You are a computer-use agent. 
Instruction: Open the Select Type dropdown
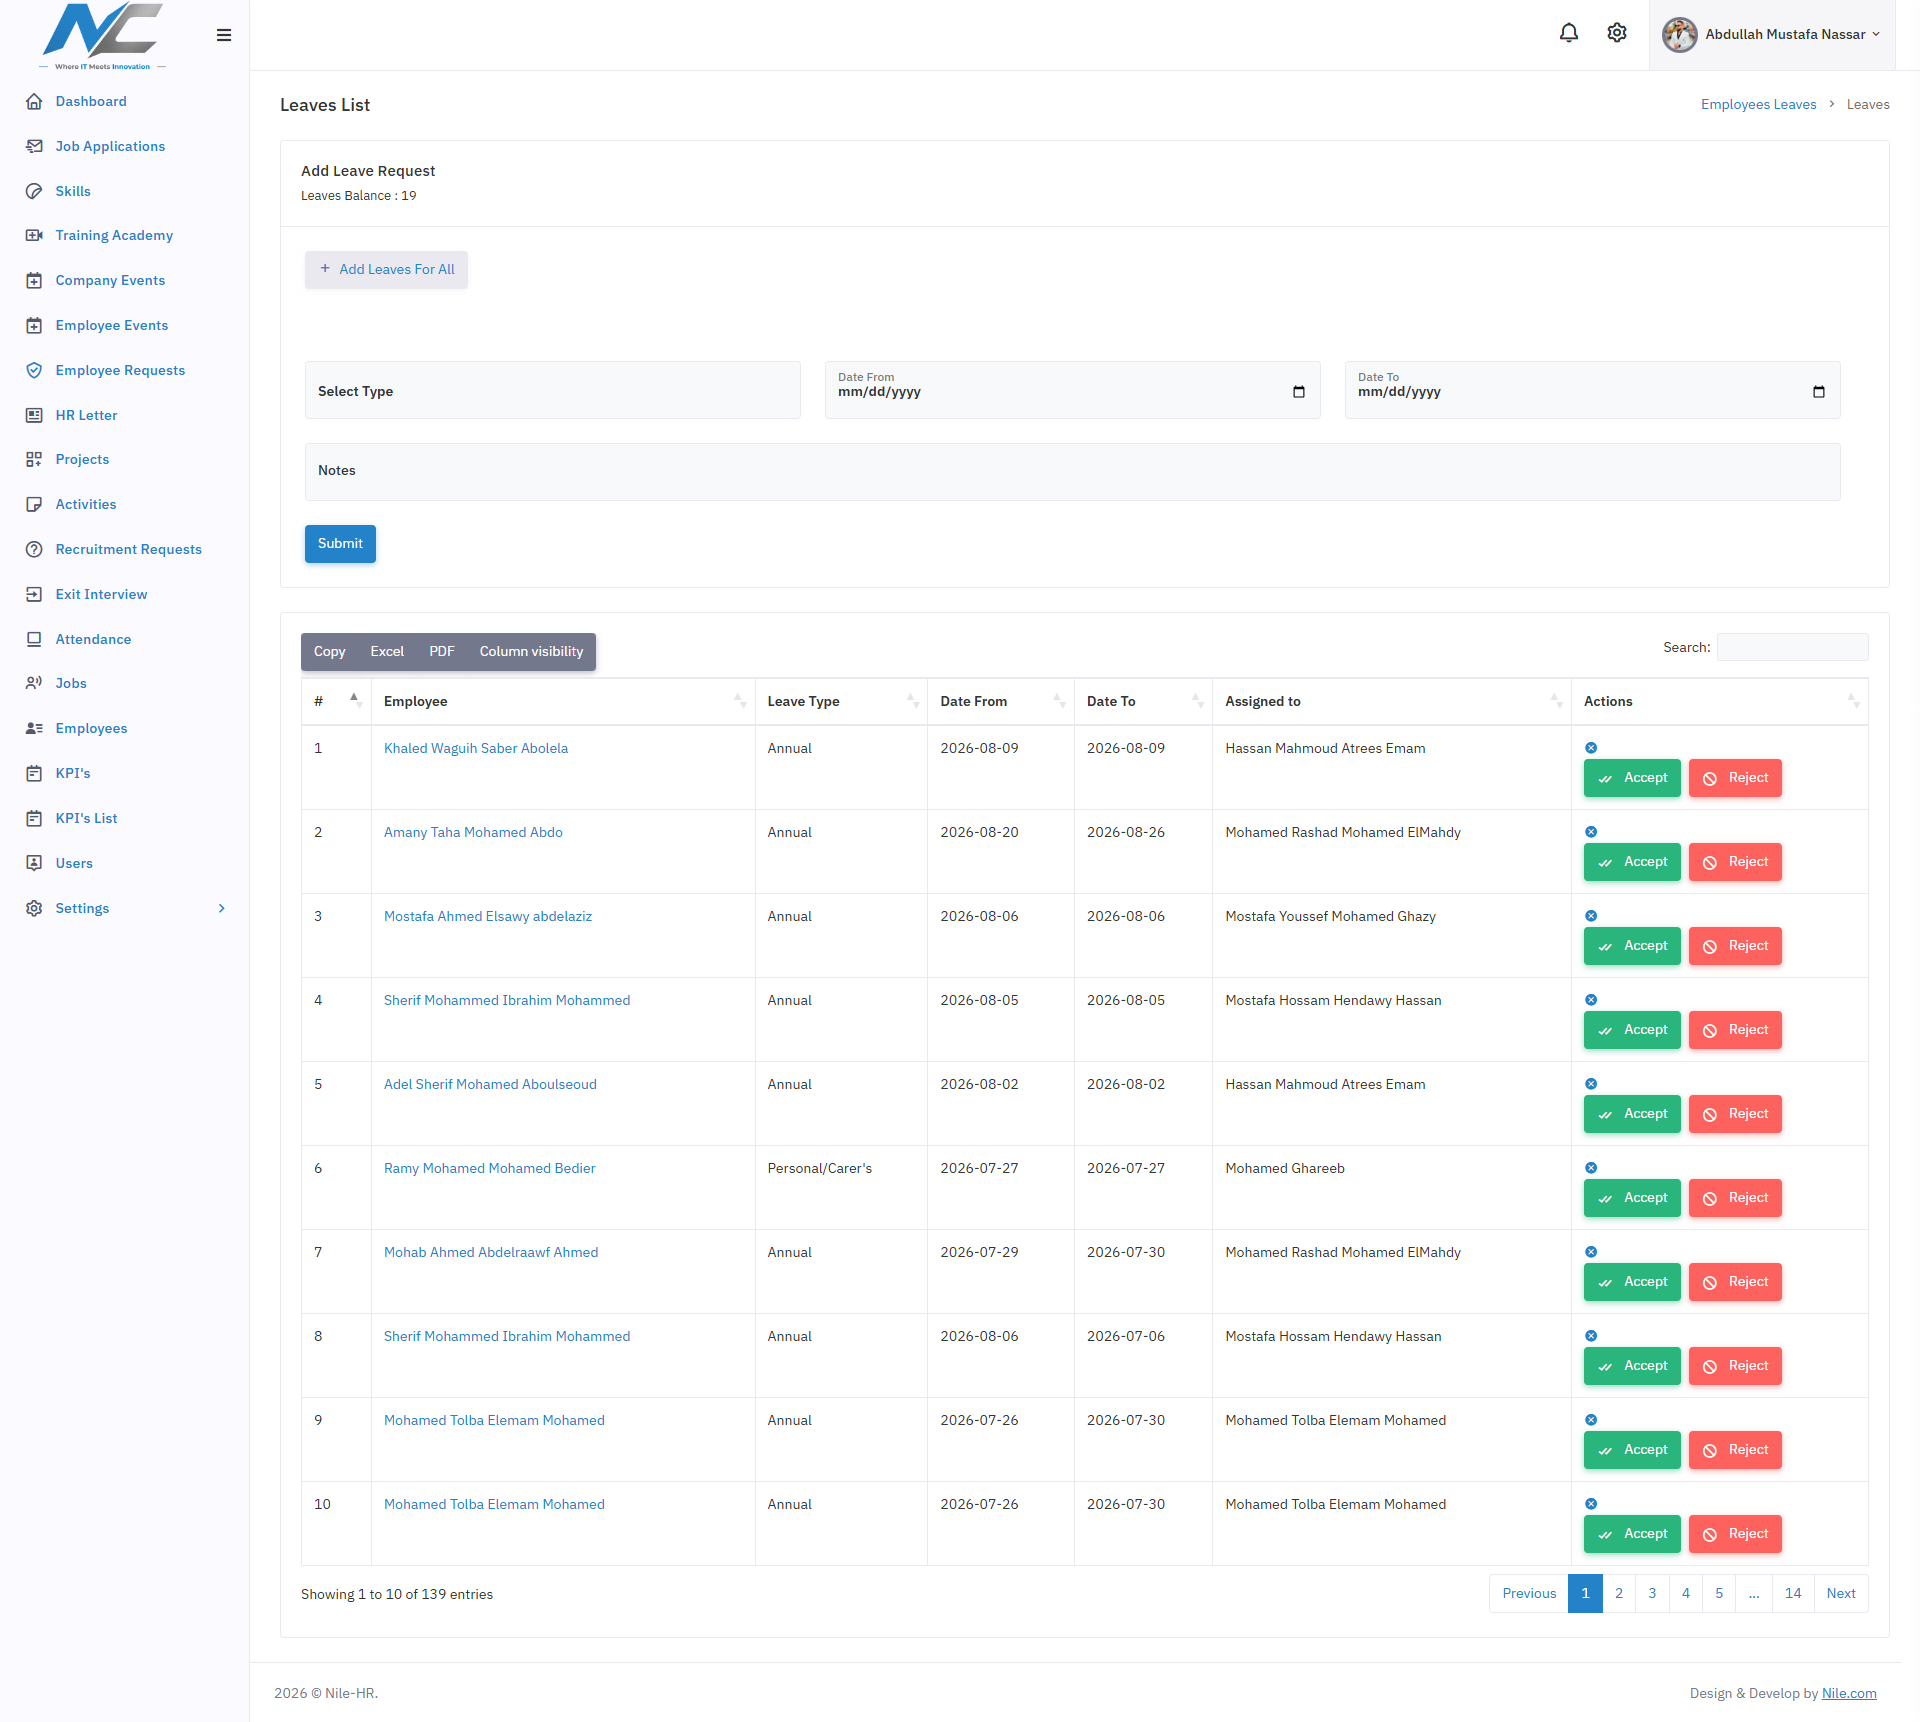click(x=553, y=391)
